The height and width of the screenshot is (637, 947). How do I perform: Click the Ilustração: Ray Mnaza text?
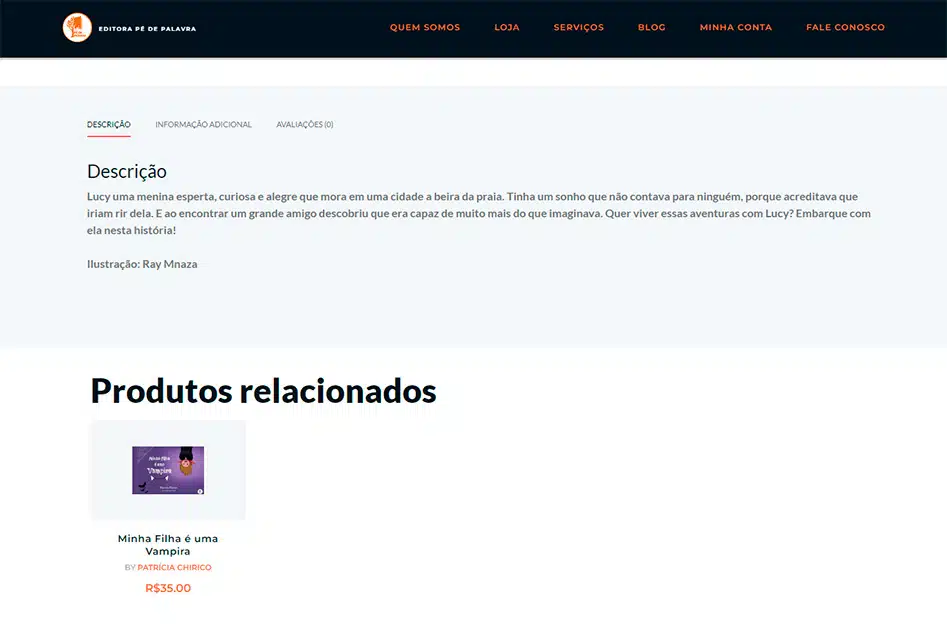(142, 264)
